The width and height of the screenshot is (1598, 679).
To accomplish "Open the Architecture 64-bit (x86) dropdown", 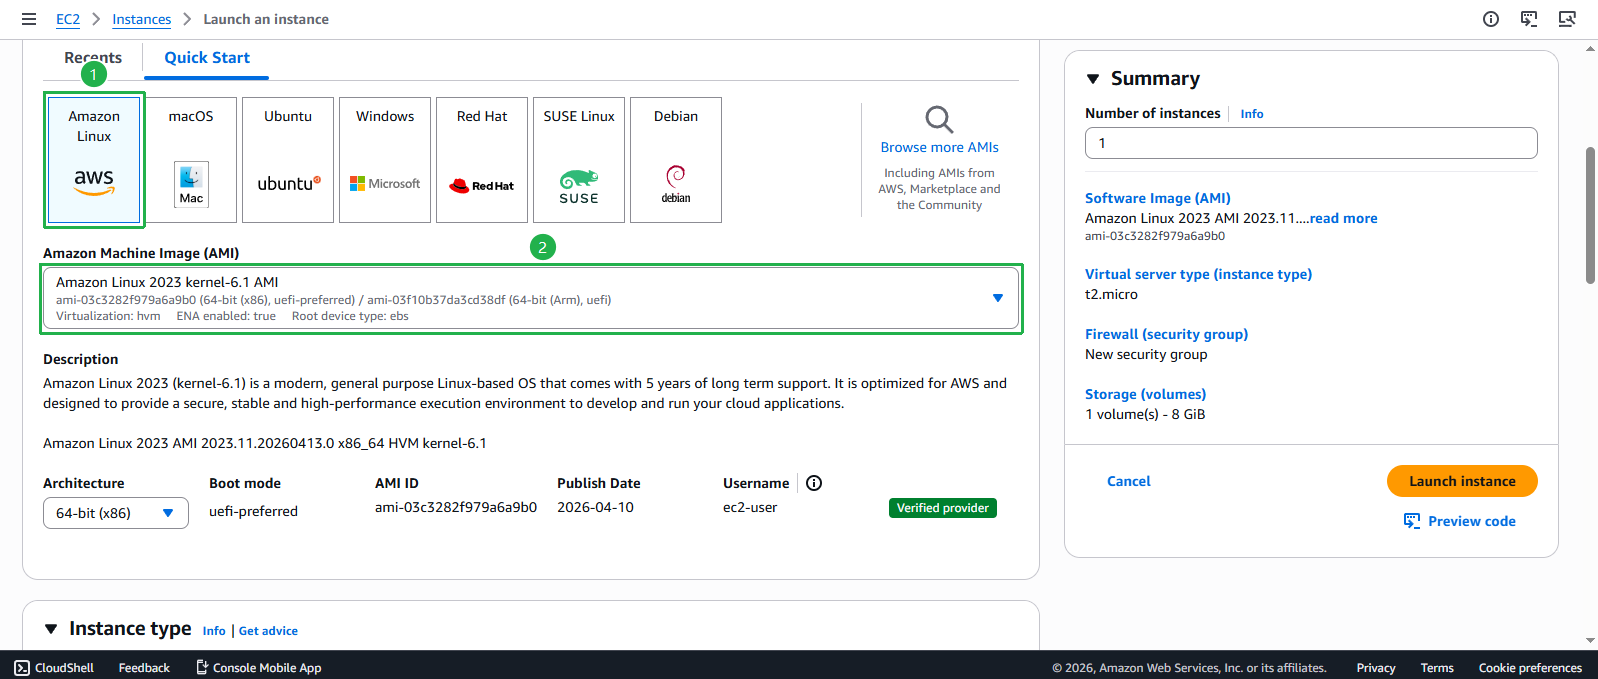I will 116,513.
